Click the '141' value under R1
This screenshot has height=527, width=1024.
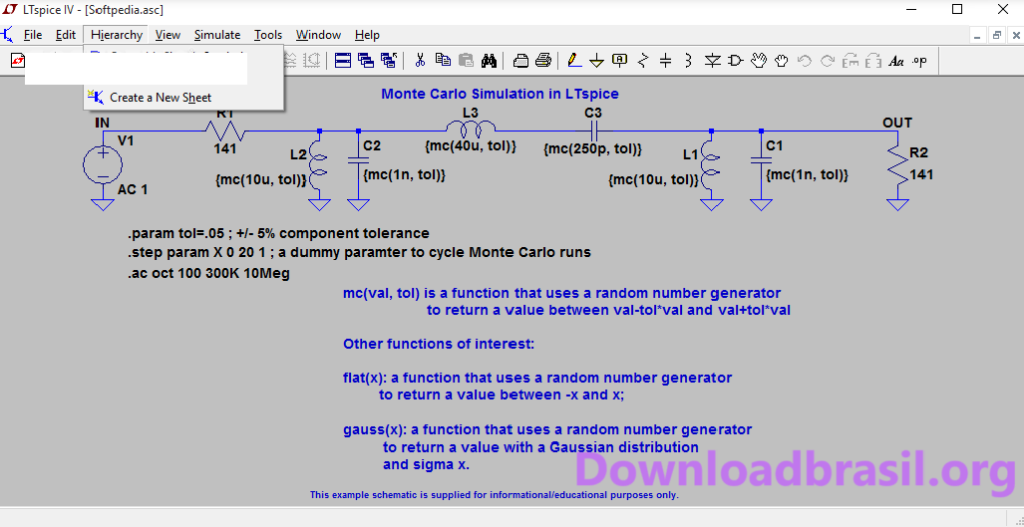[x=225, y=149]
